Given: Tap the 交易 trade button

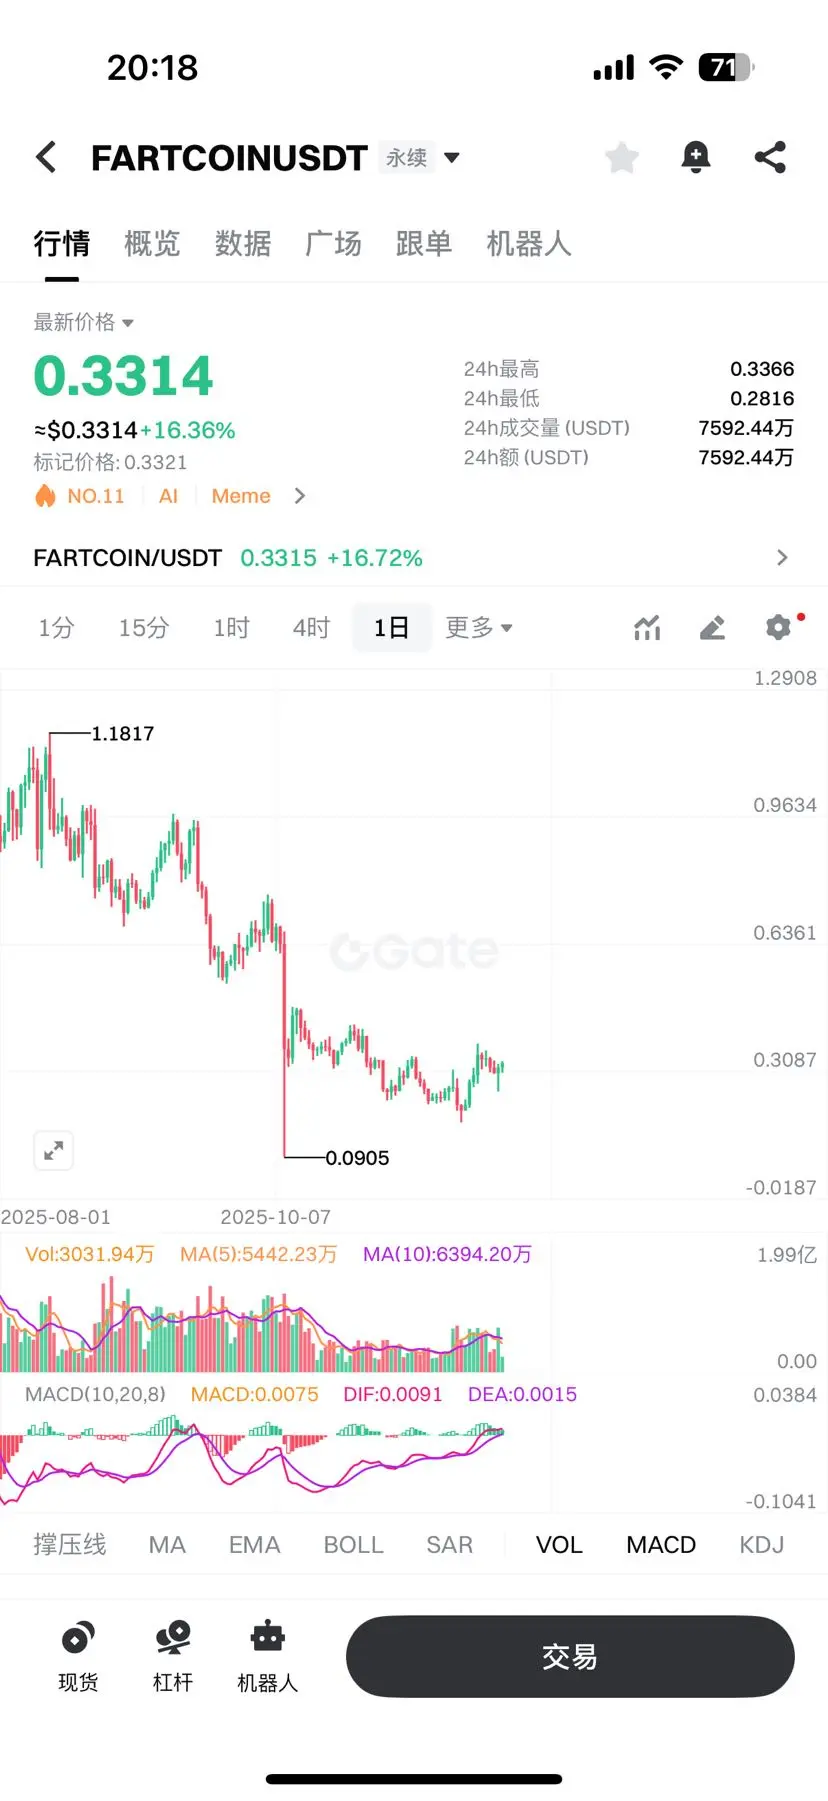Looking at the screenshot, I should (x=570, y=1656).
